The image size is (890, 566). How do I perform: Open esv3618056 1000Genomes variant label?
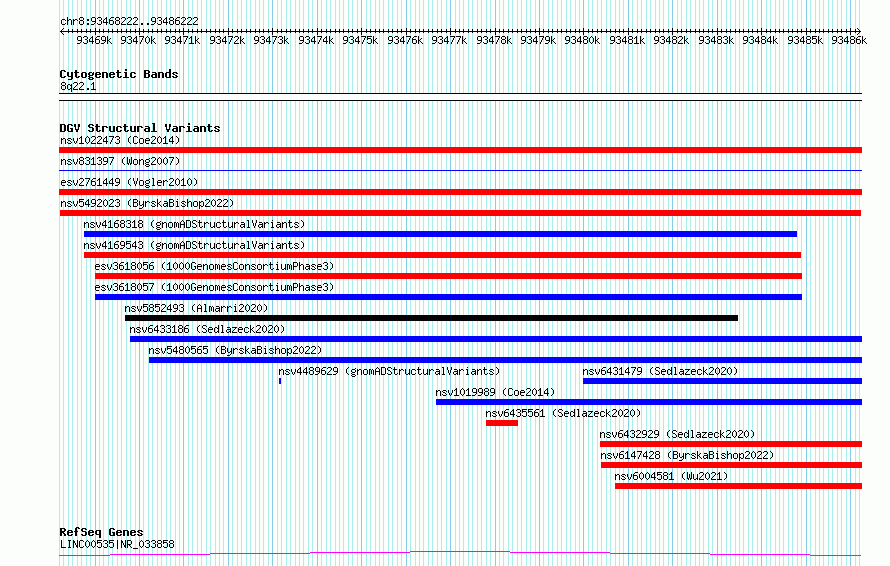pyautogui.click(x=214, y=266)
